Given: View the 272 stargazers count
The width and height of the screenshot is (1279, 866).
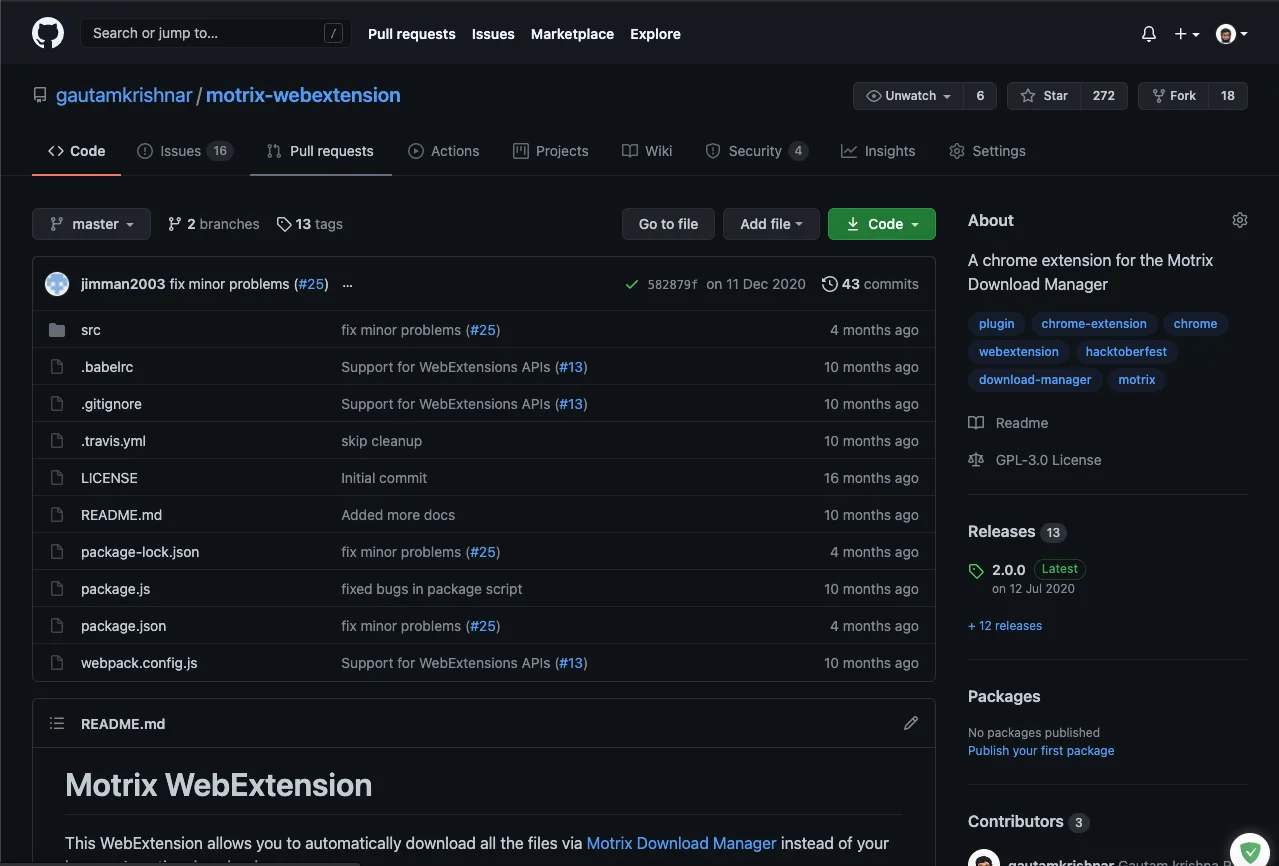Looking at the screenshot, I should pos(1104,96).
